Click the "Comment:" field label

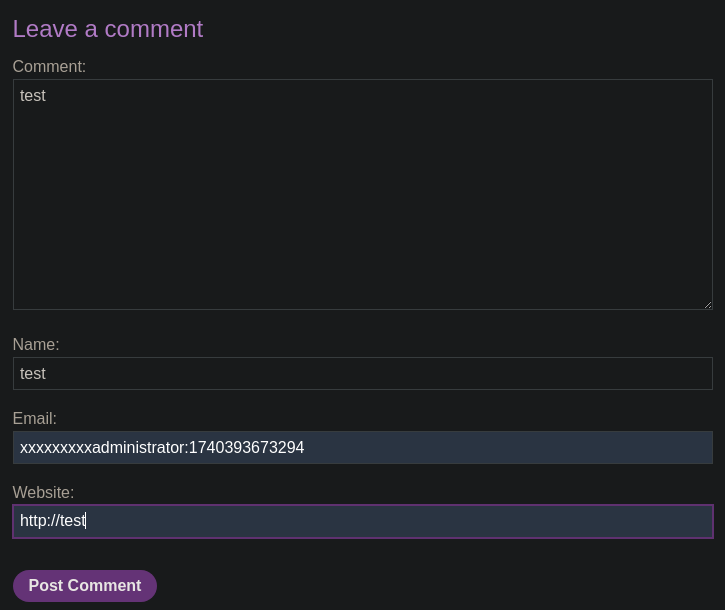pyautogui.click(x=49, y=67)
